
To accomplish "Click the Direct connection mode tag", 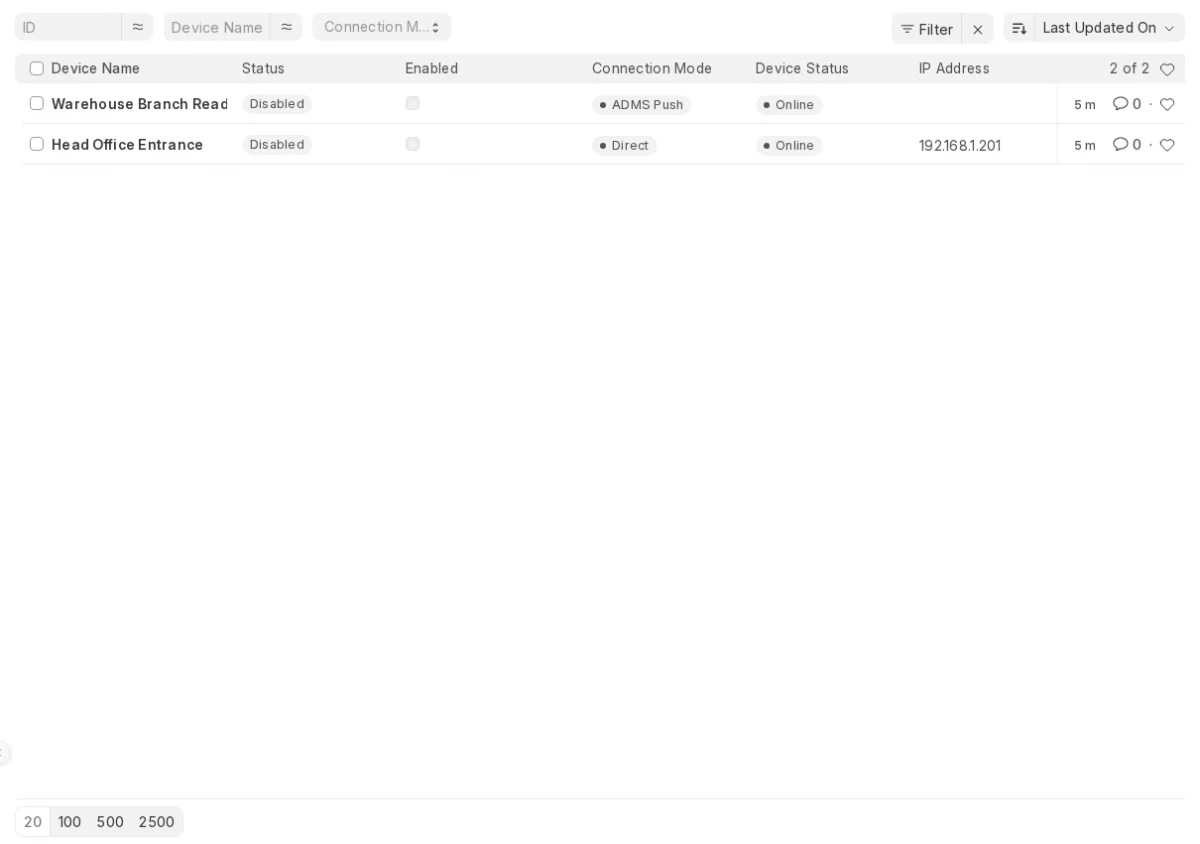I will [624, 146].
